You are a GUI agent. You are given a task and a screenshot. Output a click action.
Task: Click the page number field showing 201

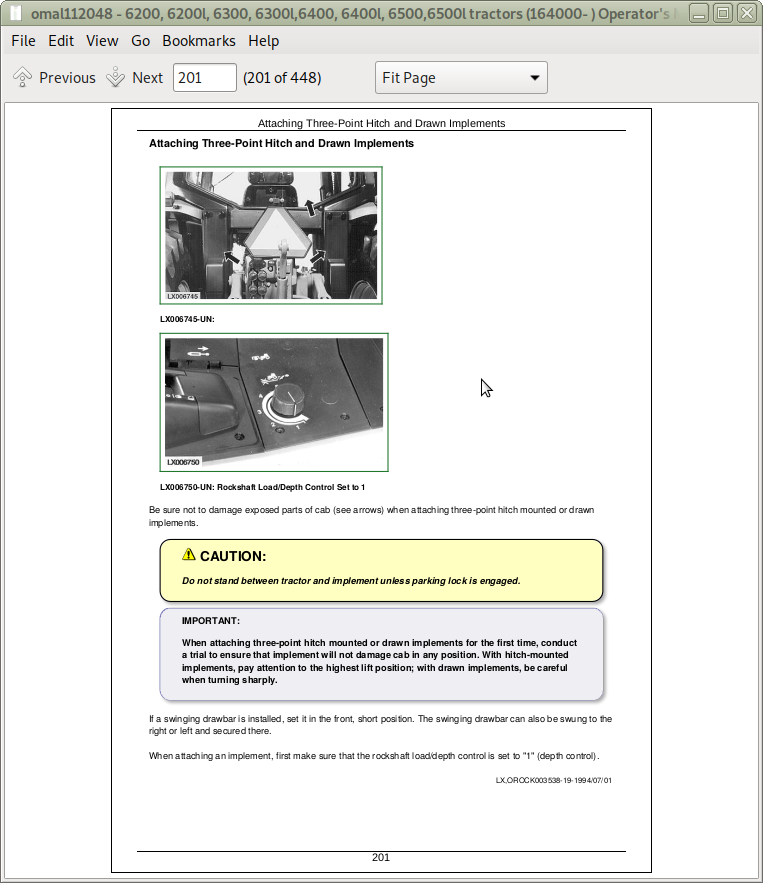[204, 78]
